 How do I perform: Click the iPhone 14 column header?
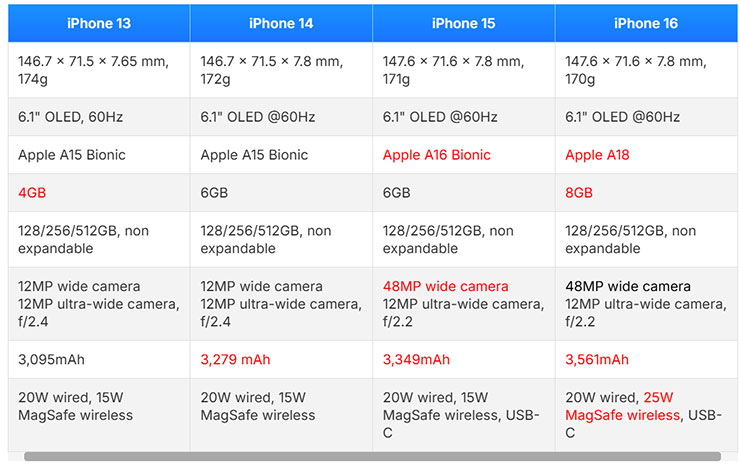tap(281, 23)
